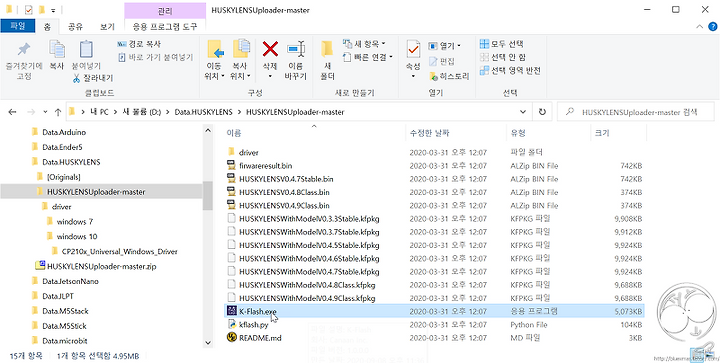Click the 열기 open button

coord(444,46)
